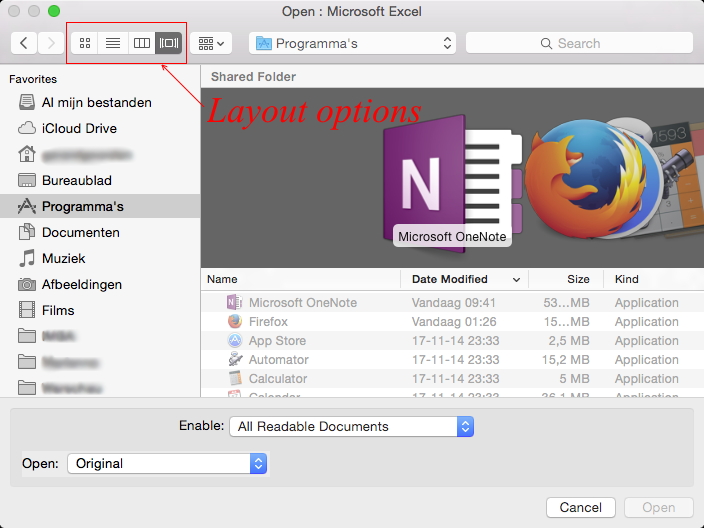The image size is (704, 528).
Task: Click the Firefox icon in list
Action: (234, 321)
